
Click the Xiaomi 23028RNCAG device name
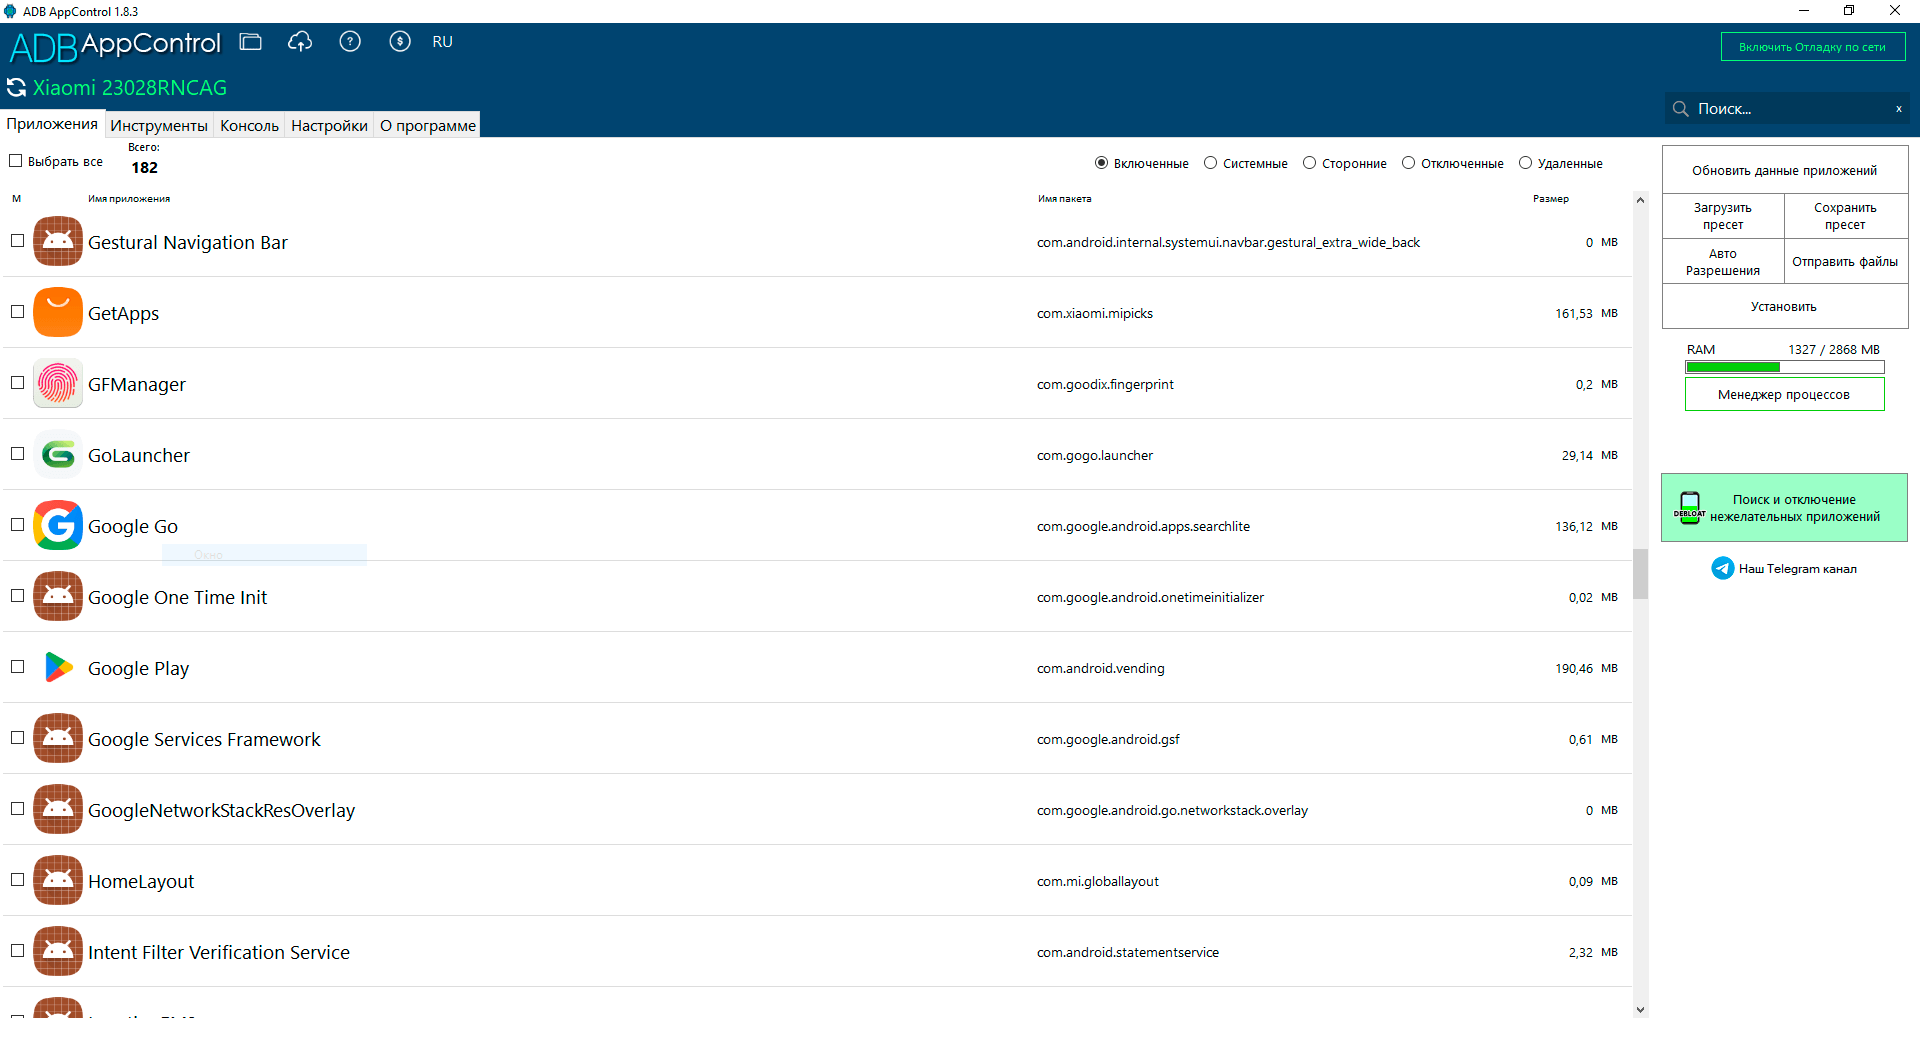coord(130,88)
